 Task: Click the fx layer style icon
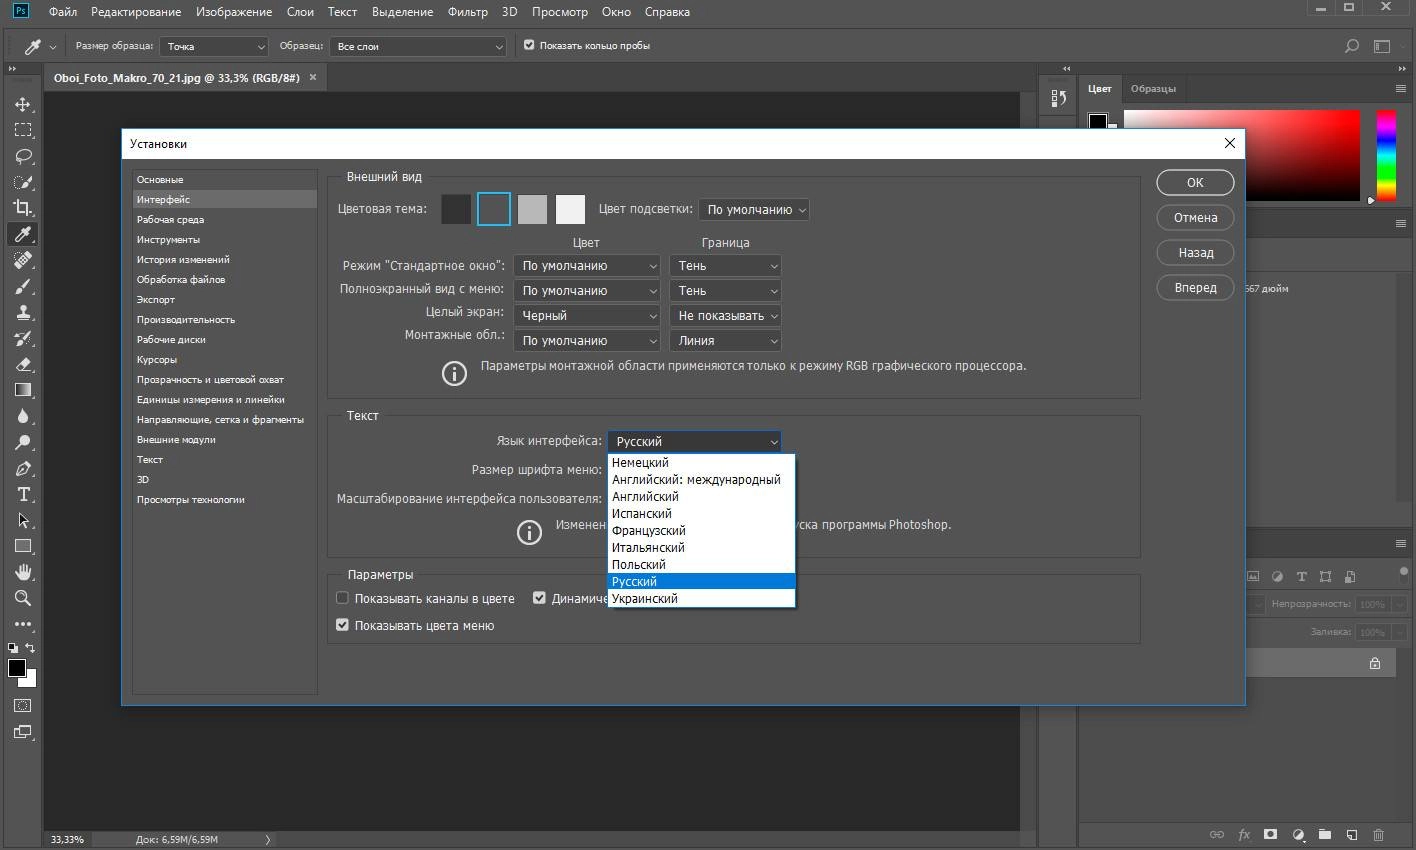tap(1244, 834)
